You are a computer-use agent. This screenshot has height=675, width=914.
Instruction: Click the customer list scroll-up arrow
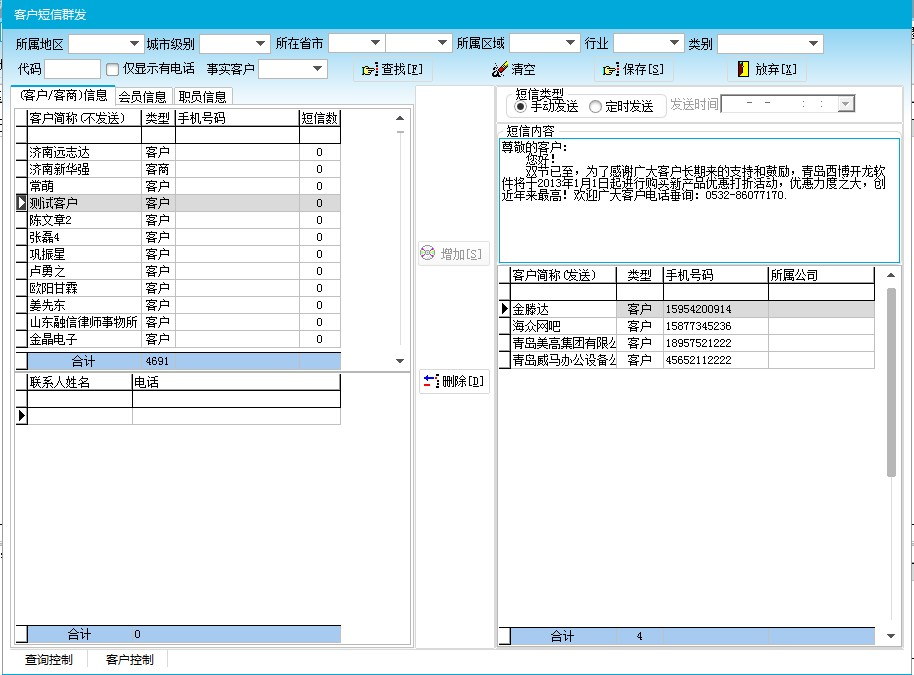point(400,118)
